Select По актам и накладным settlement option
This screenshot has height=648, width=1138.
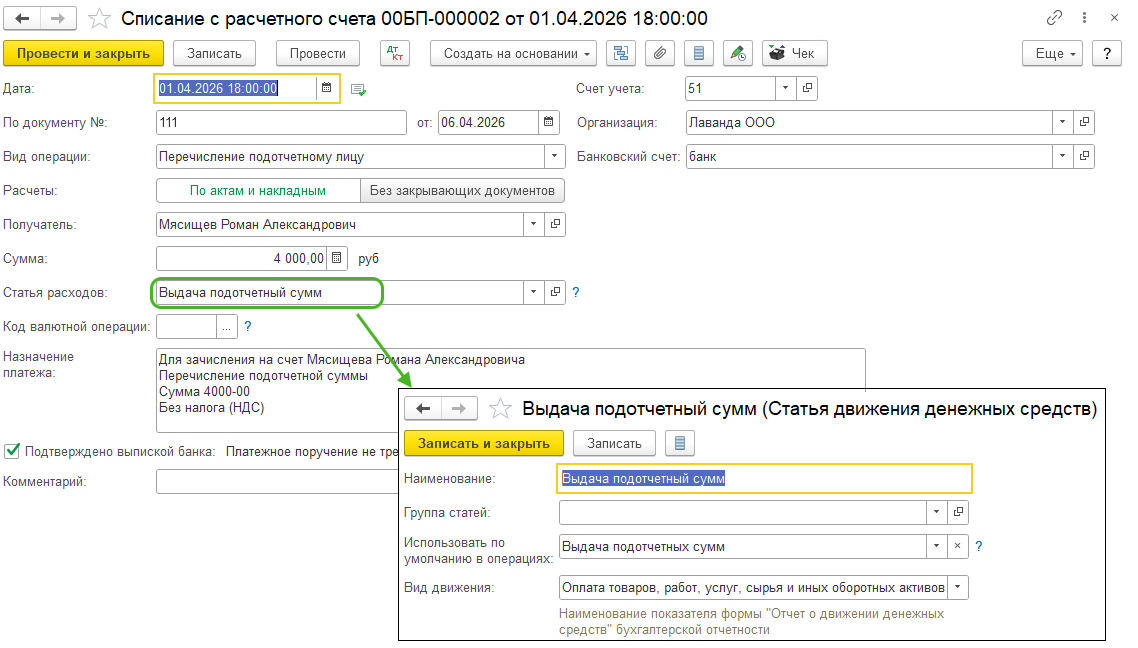(x=258, y=191)
